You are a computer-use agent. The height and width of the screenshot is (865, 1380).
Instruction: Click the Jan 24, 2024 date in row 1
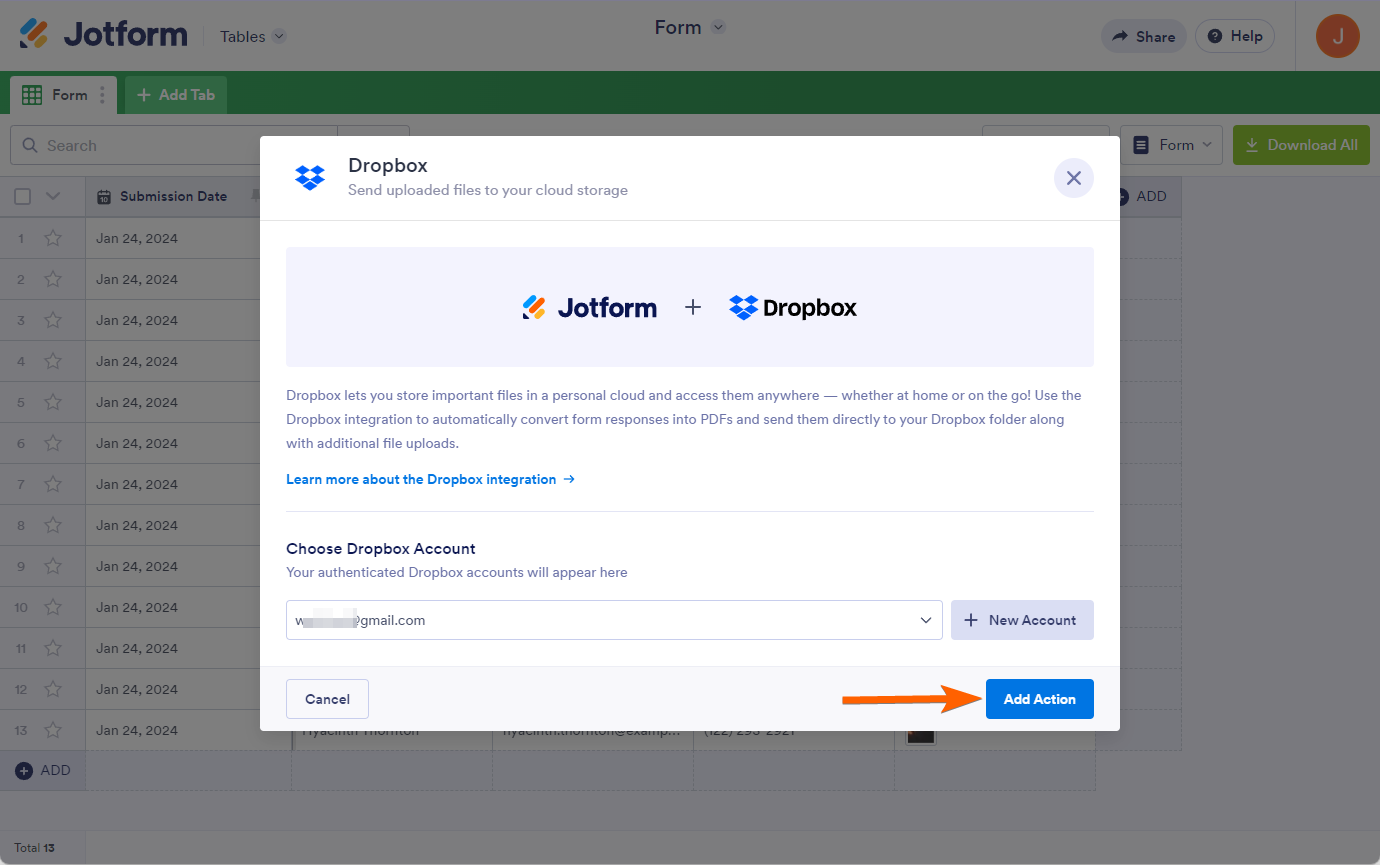(137, 238)
